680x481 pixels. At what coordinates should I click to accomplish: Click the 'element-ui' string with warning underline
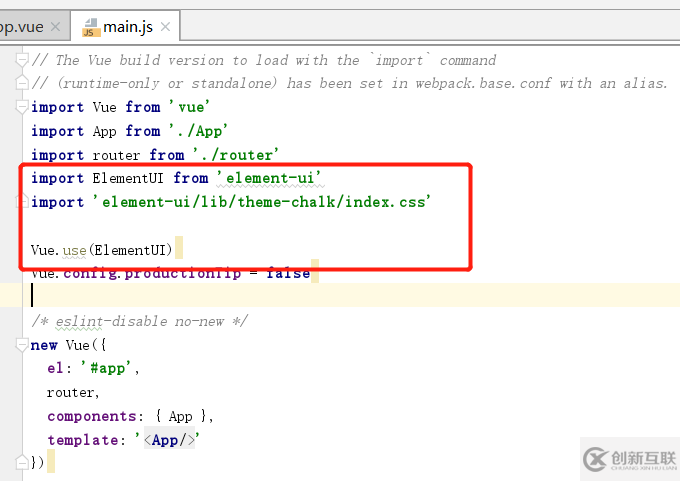pyautogui.click(x=269, y=178)
